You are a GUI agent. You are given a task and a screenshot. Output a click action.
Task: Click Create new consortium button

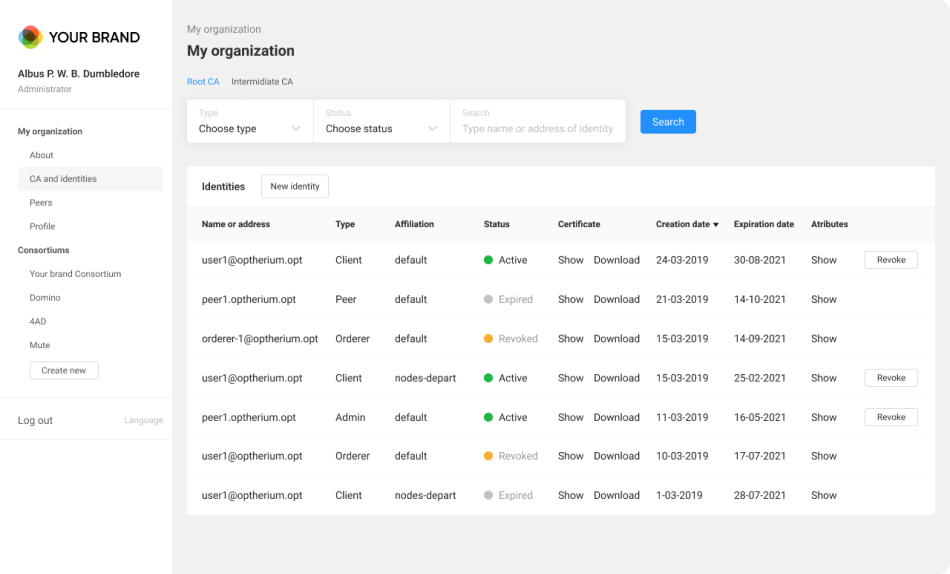pos(64,370)
